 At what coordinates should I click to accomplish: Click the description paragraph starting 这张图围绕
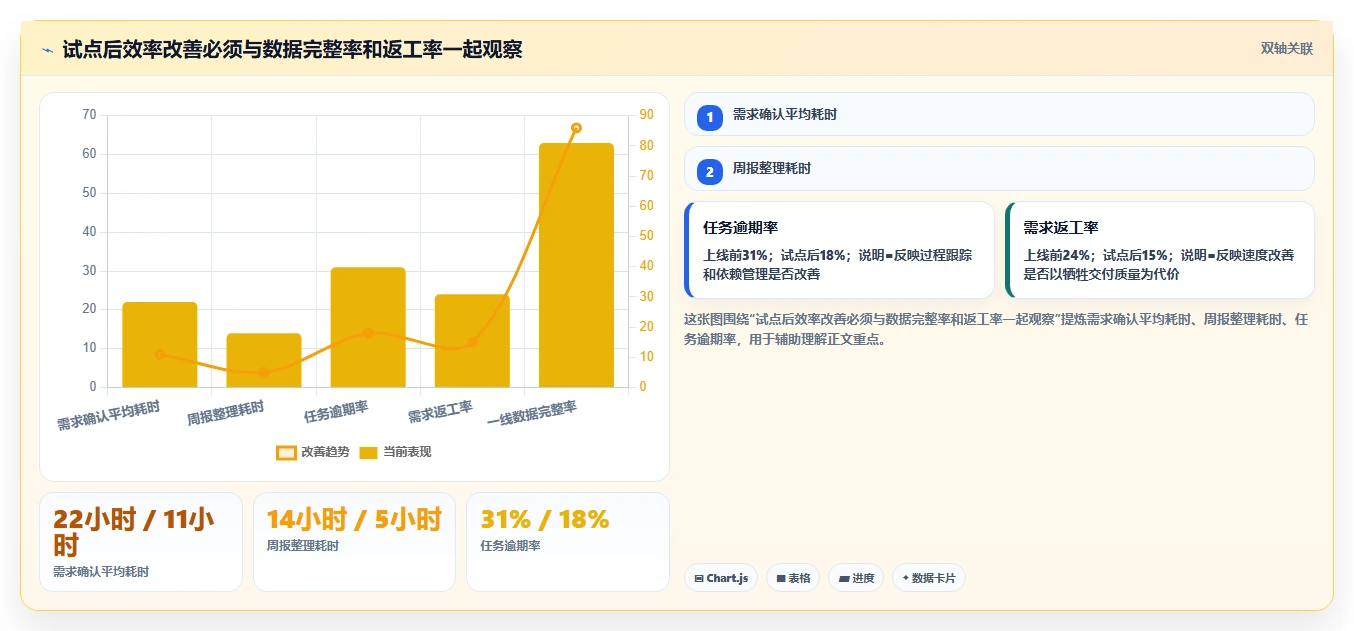point(996,329)
